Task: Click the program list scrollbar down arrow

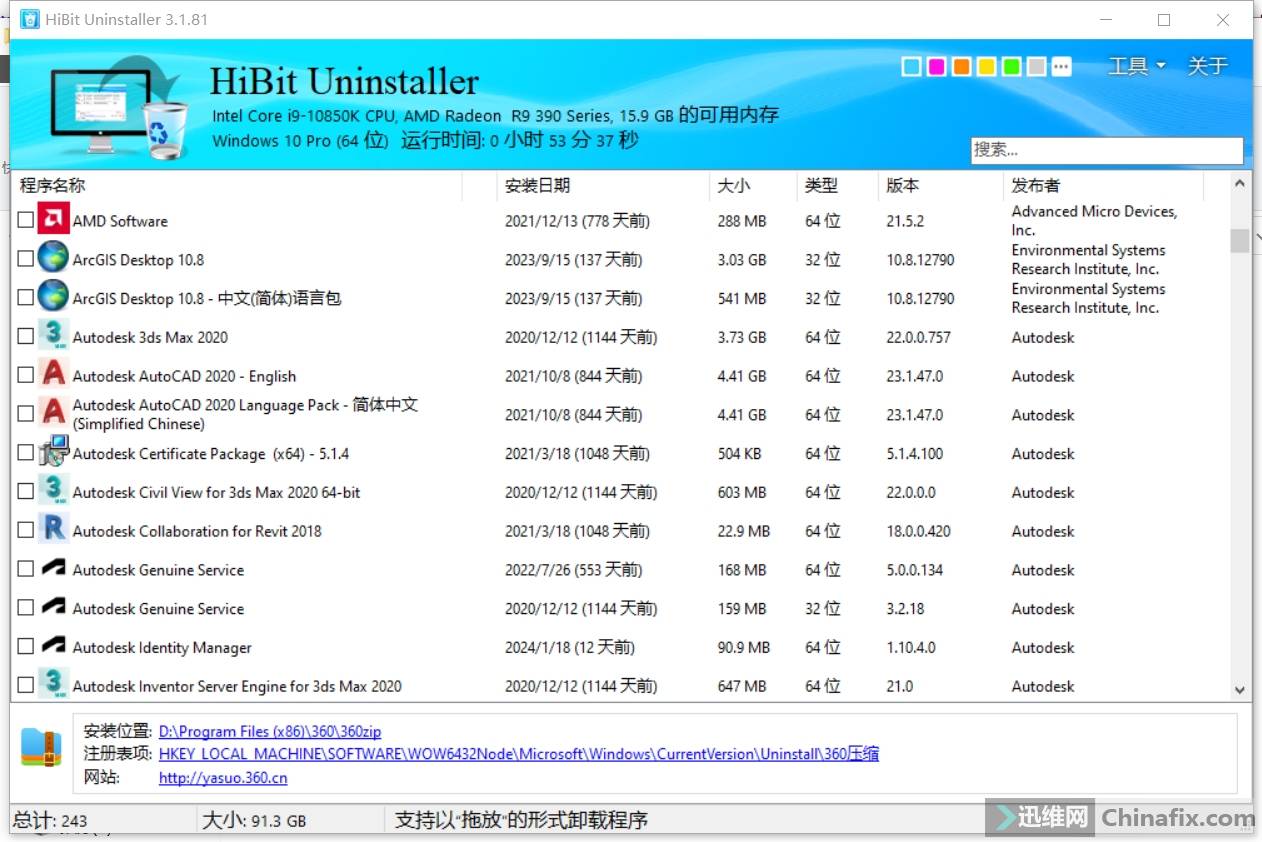Action: click(x=1240, y=690)
